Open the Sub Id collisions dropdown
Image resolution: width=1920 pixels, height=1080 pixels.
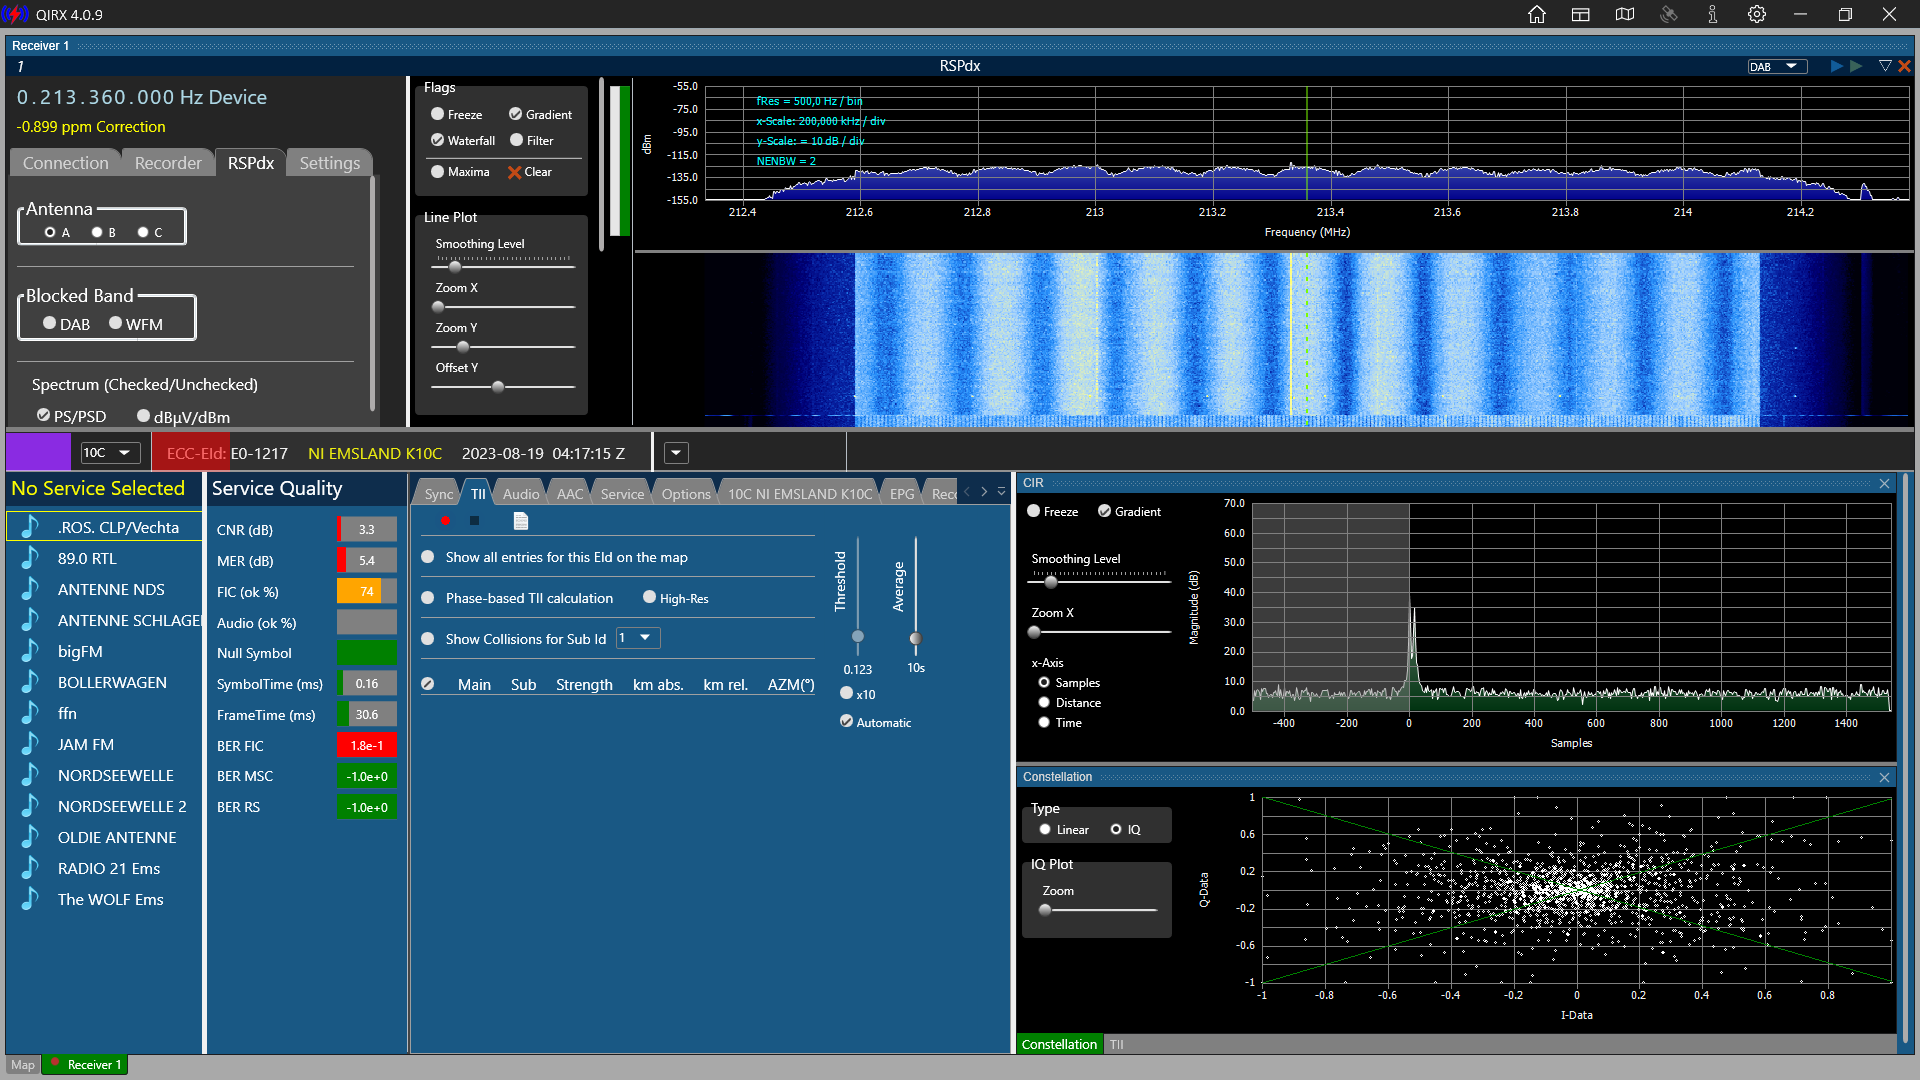point(637,638)
